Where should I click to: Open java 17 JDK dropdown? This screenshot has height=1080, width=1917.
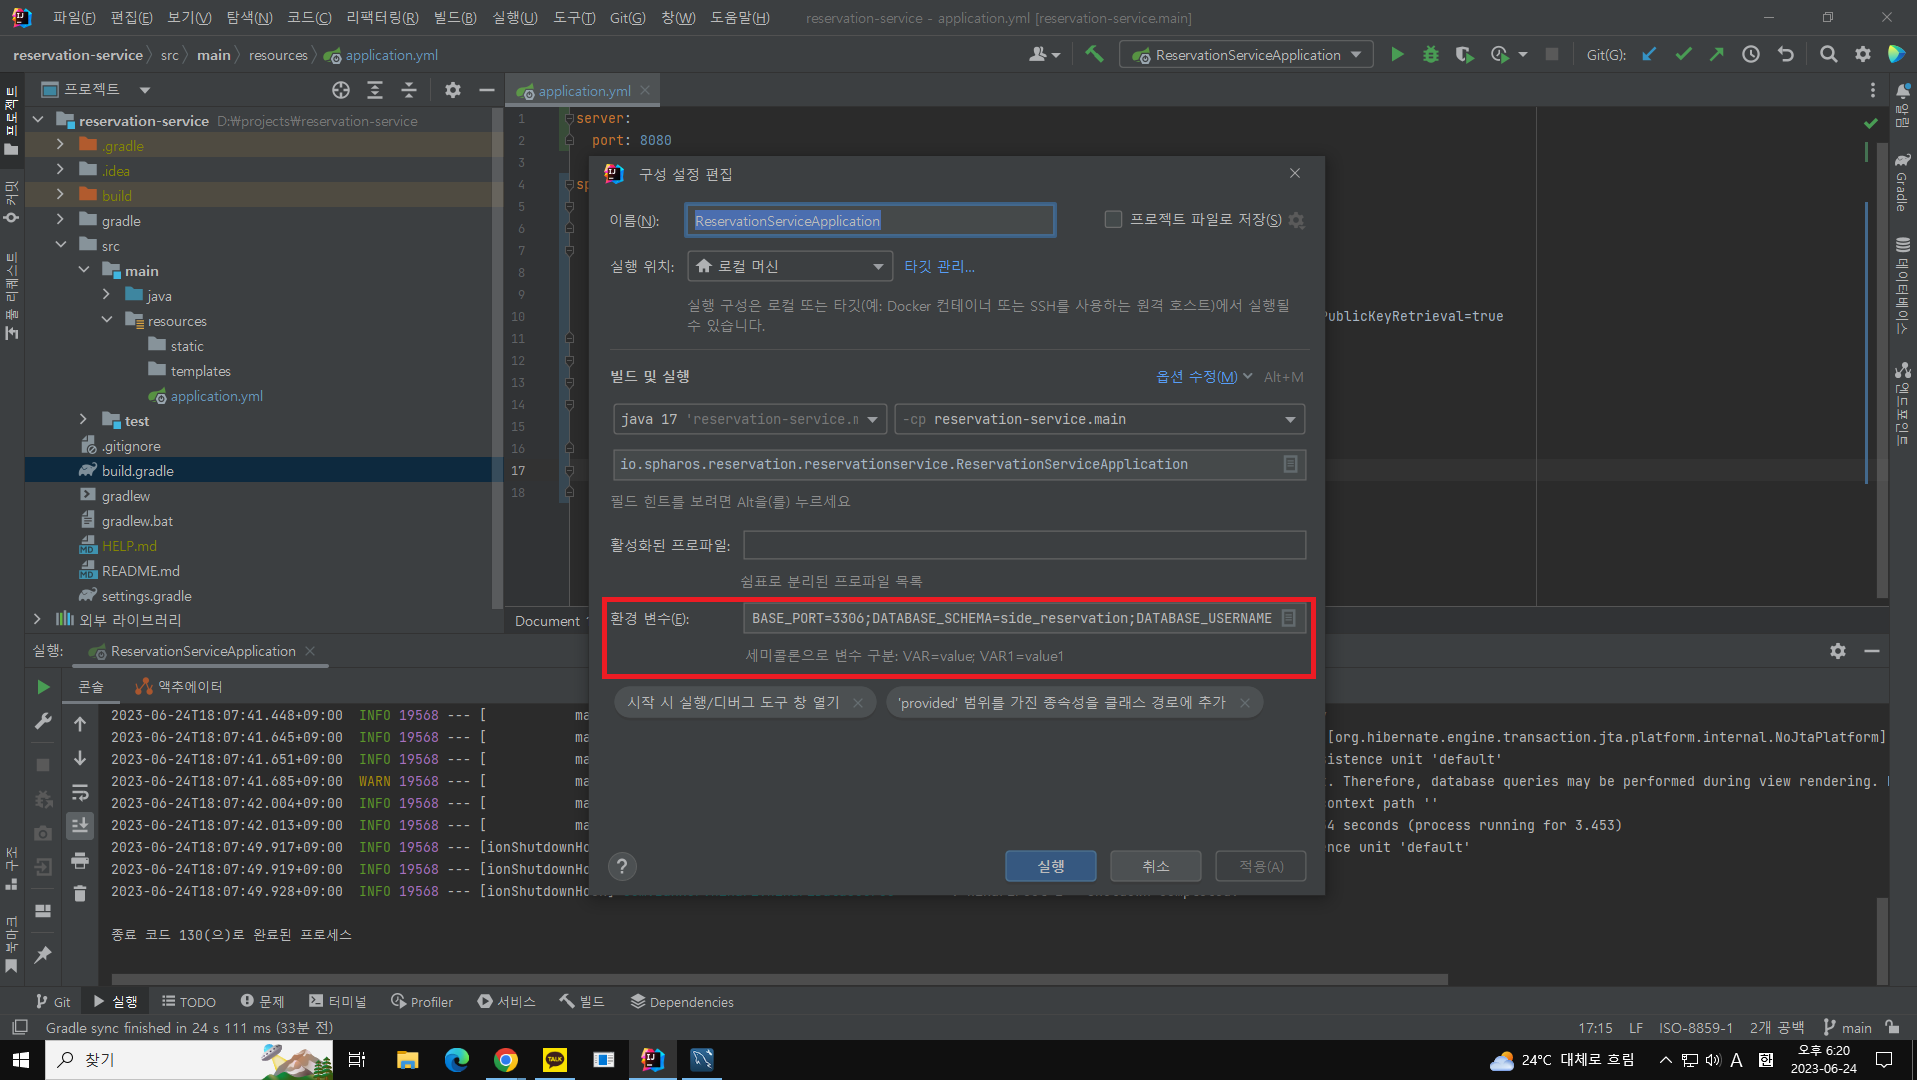(749, 419)
